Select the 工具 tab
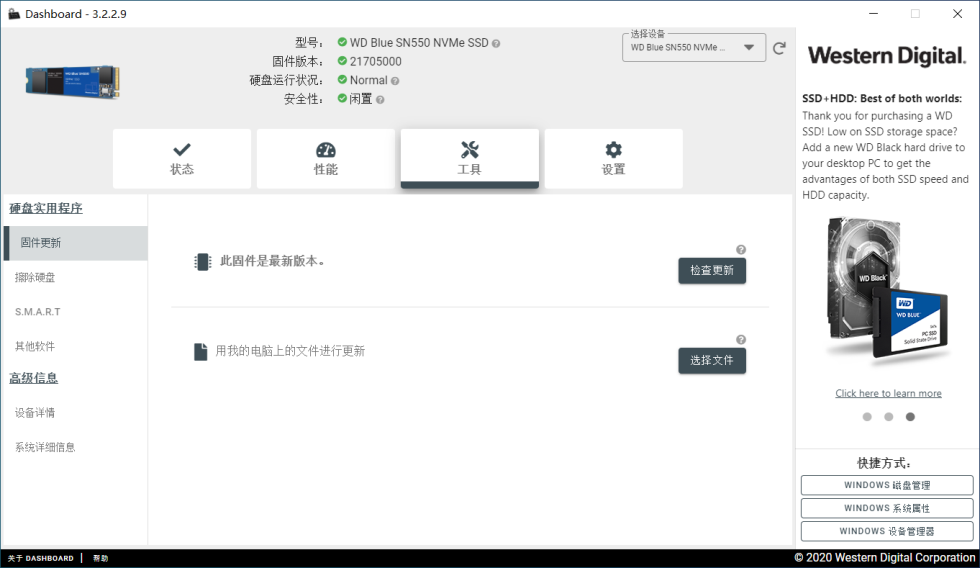980x568 pixels. click(x=469, y=159)
